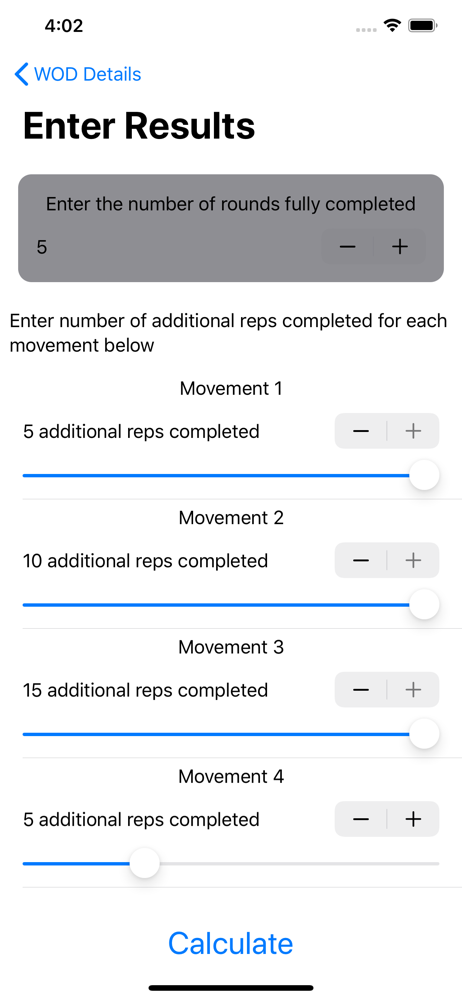Tap minus on the Movement 3 stepper
This screenshot has height=1000, width=462.
click(361, 689)
